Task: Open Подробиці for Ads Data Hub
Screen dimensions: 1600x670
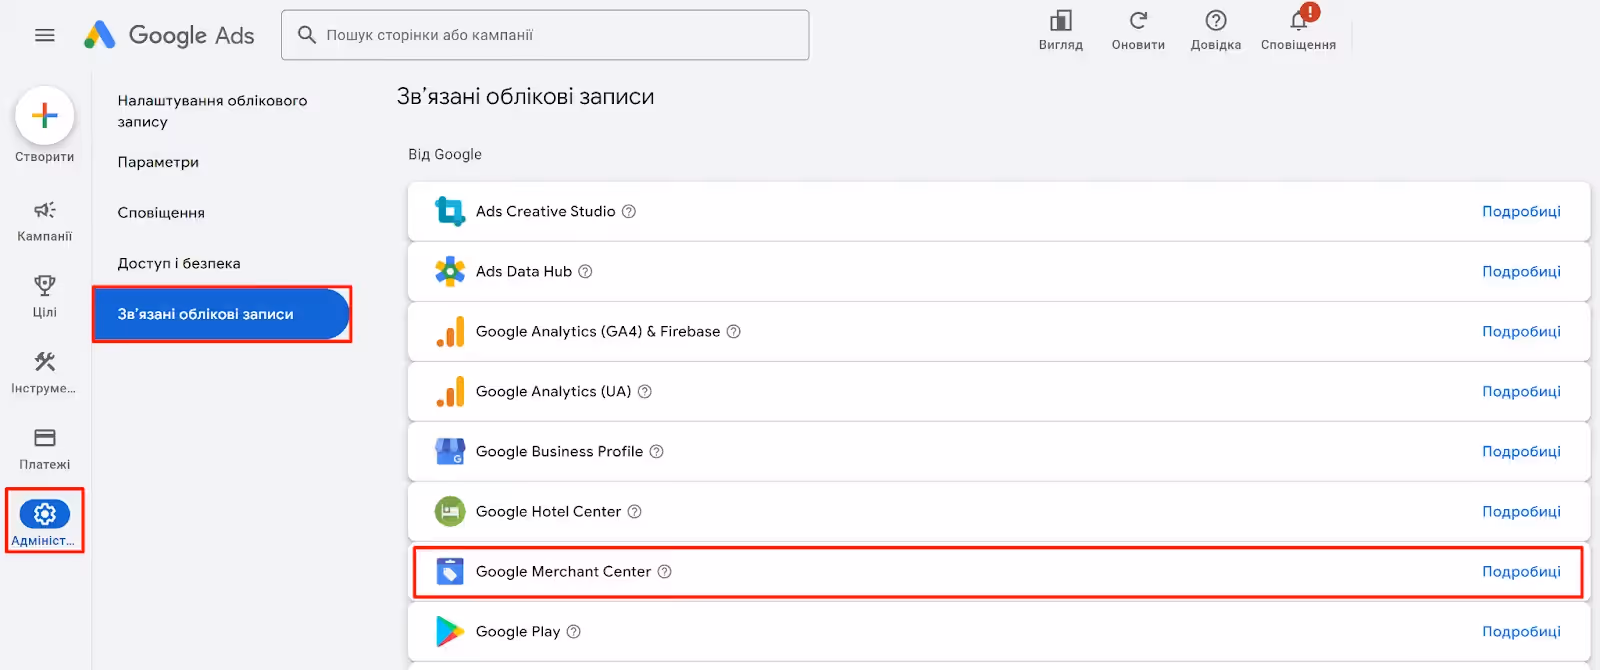Action: 1521,271
